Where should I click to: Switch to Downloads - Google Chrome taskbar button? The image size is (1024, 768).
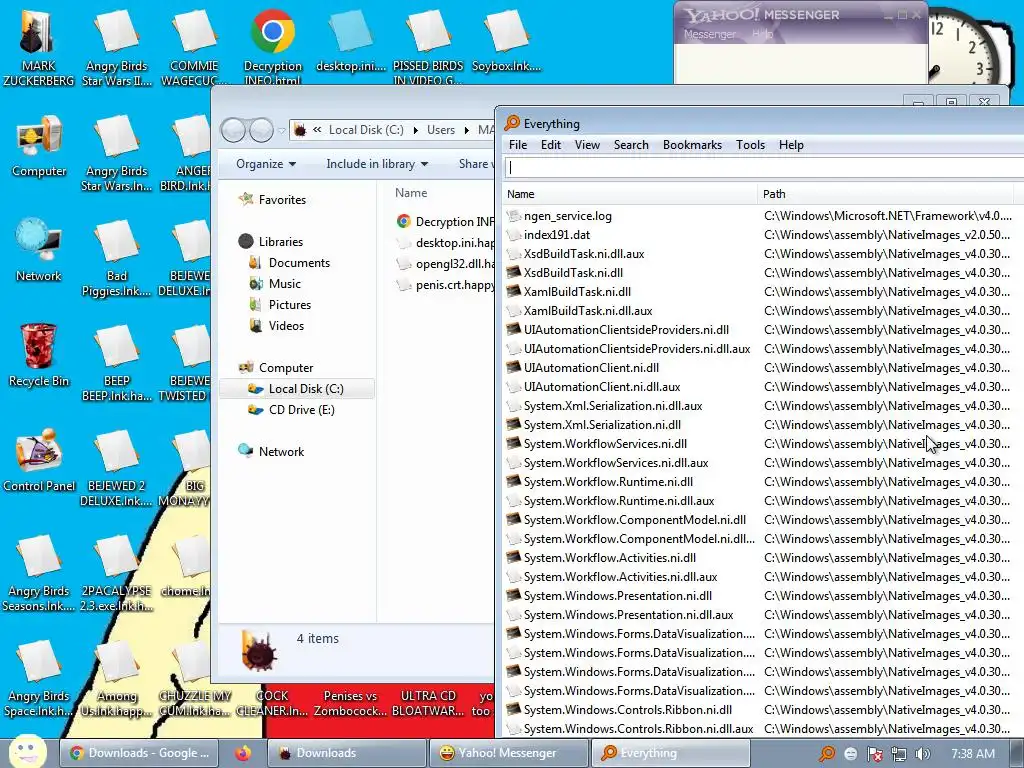141,753
